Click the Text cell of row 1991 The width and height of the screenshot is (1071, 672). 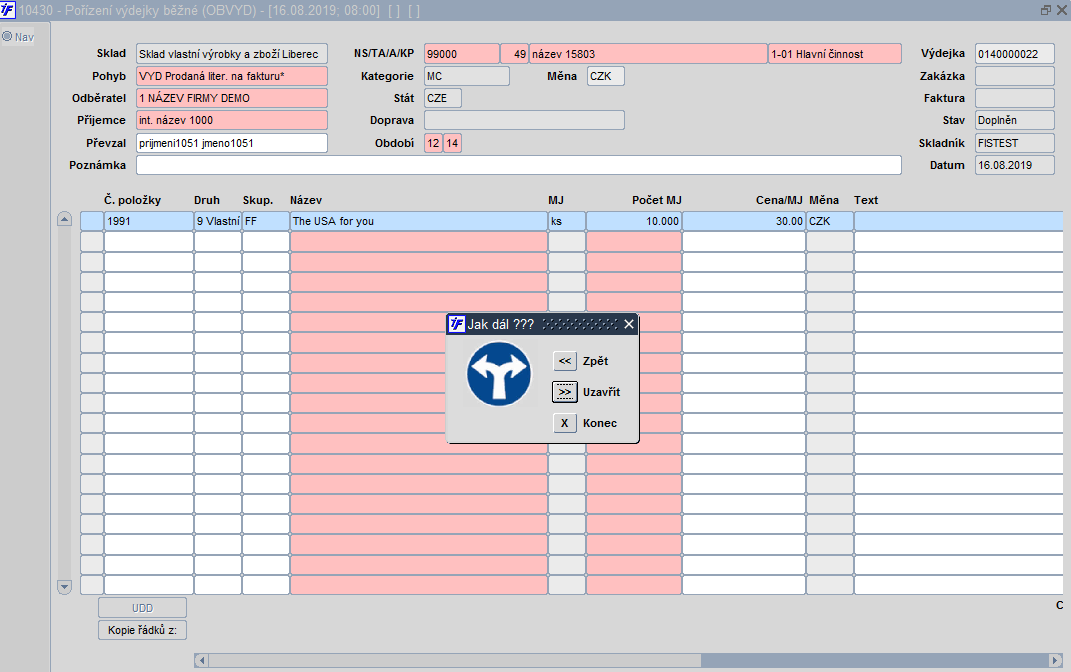pyautogui.click(x=958, y=221)
